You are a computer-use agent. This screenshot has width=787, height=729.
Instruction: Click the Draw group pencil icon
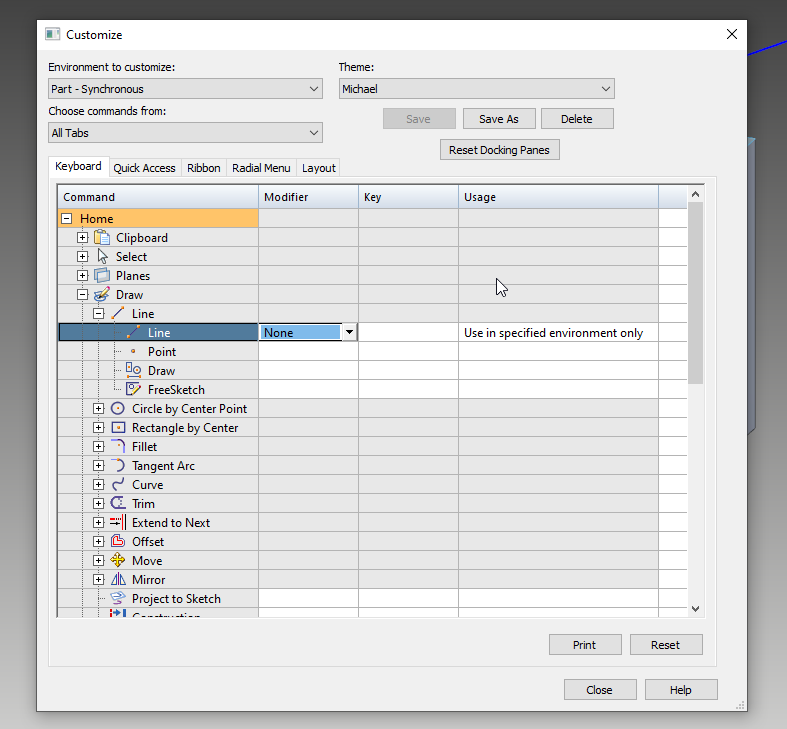[x=102, y=294]
